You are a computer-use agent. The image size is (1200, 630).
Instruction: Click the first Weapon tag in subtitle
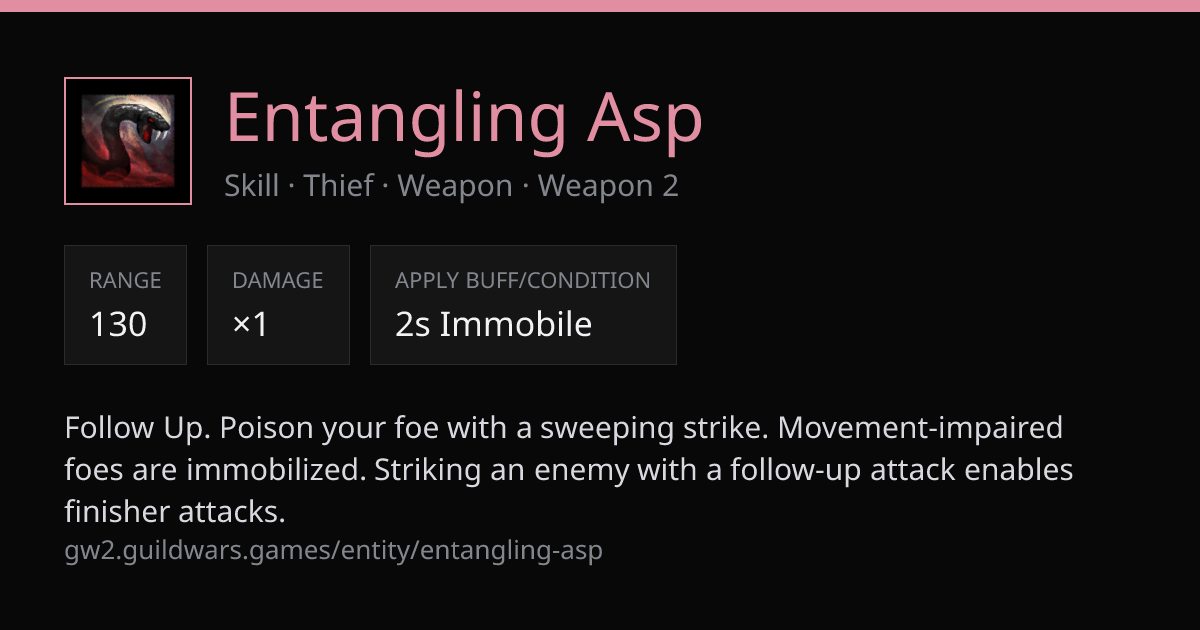point(455,186)
